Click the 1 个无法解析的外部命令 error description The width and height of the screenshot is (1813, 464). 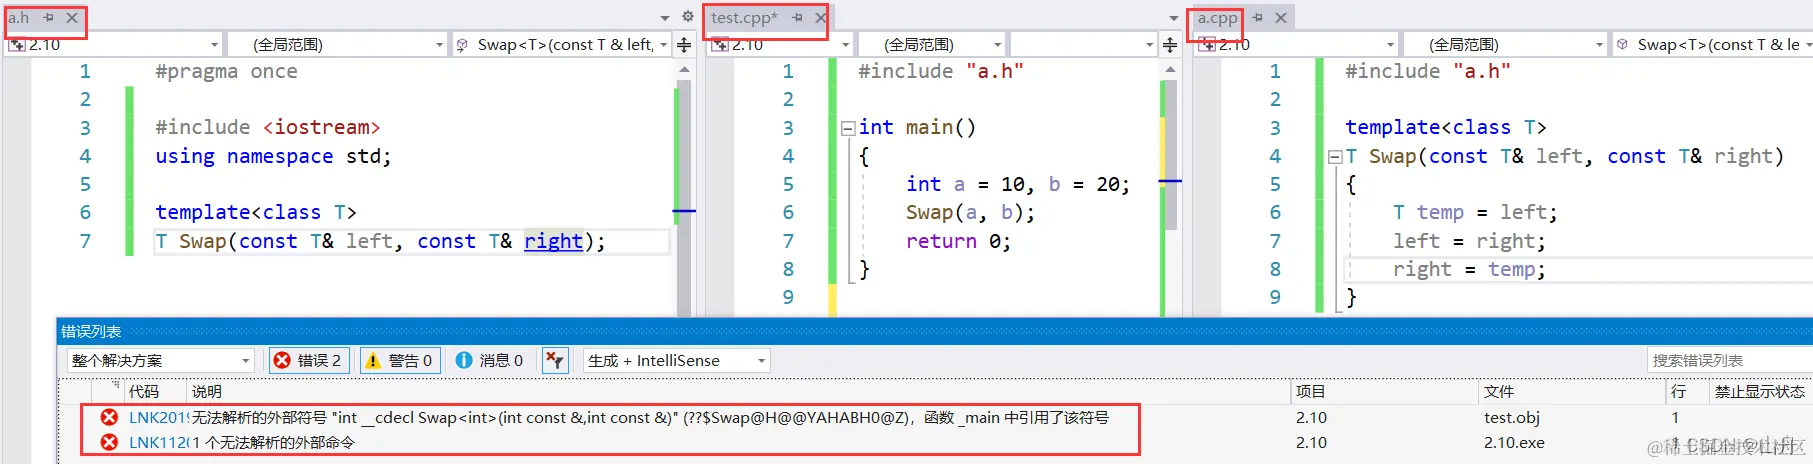273,442
